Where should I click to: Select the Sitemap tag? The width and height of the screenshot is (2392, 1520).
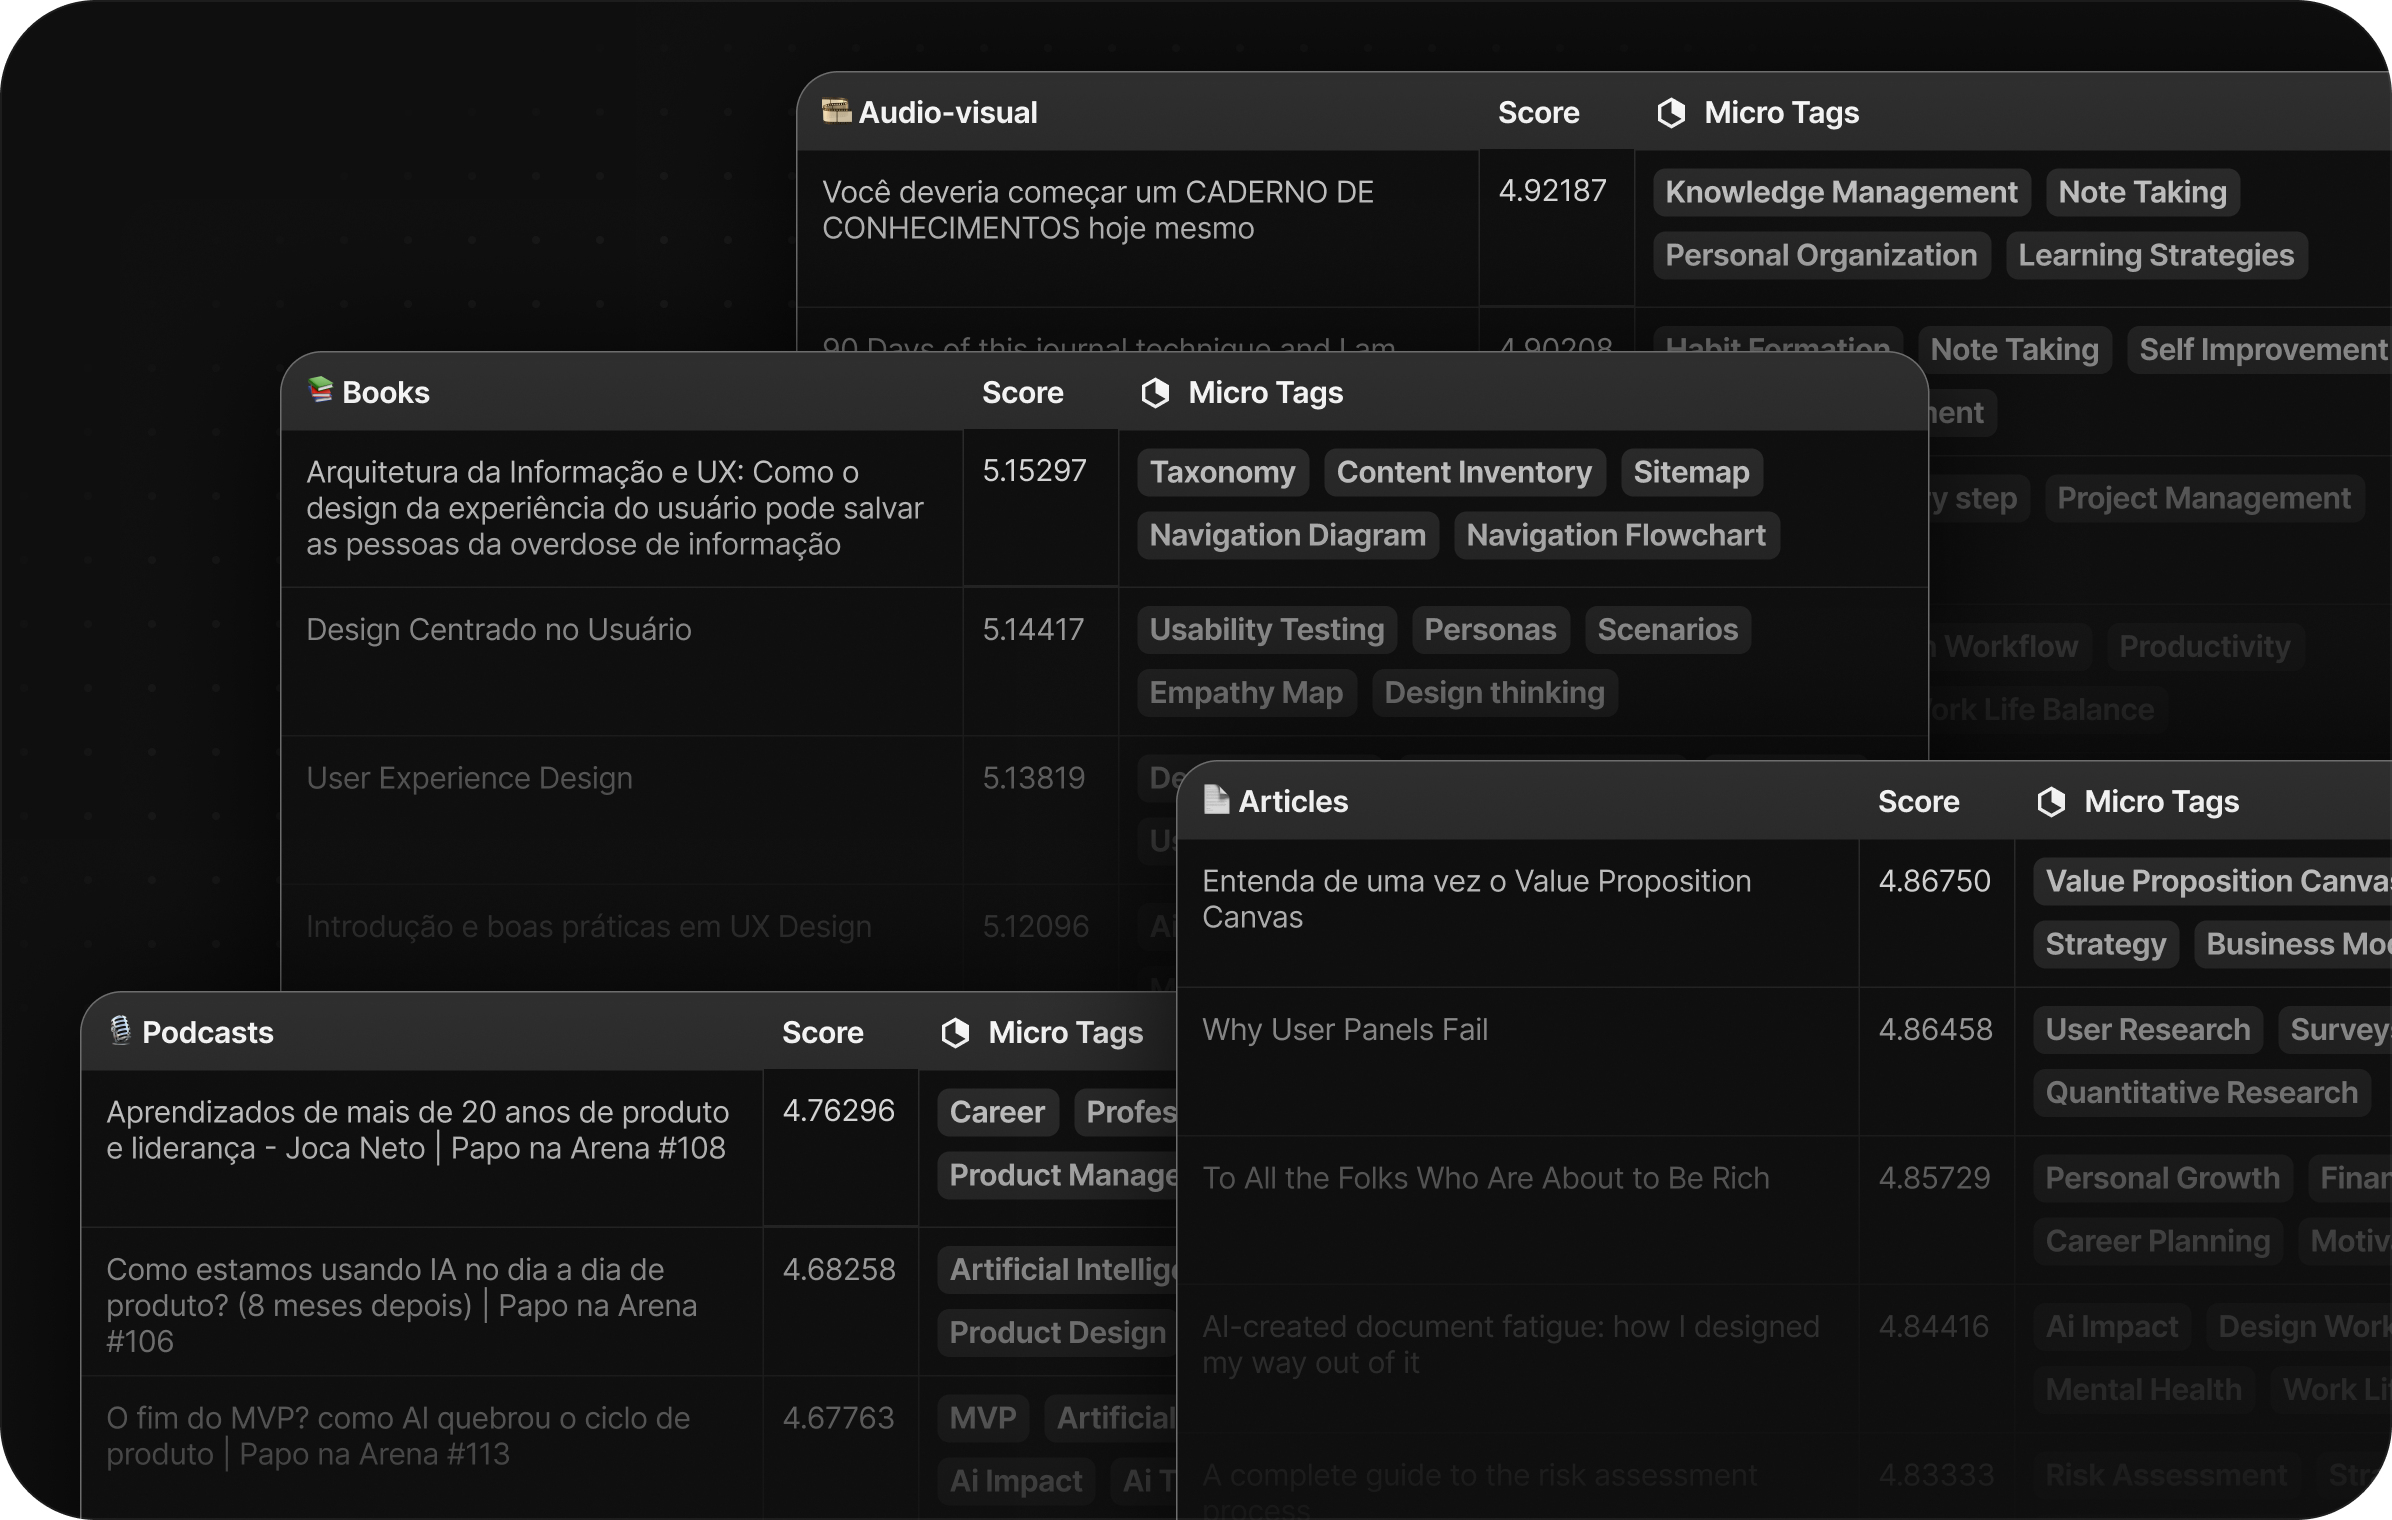1691,472
